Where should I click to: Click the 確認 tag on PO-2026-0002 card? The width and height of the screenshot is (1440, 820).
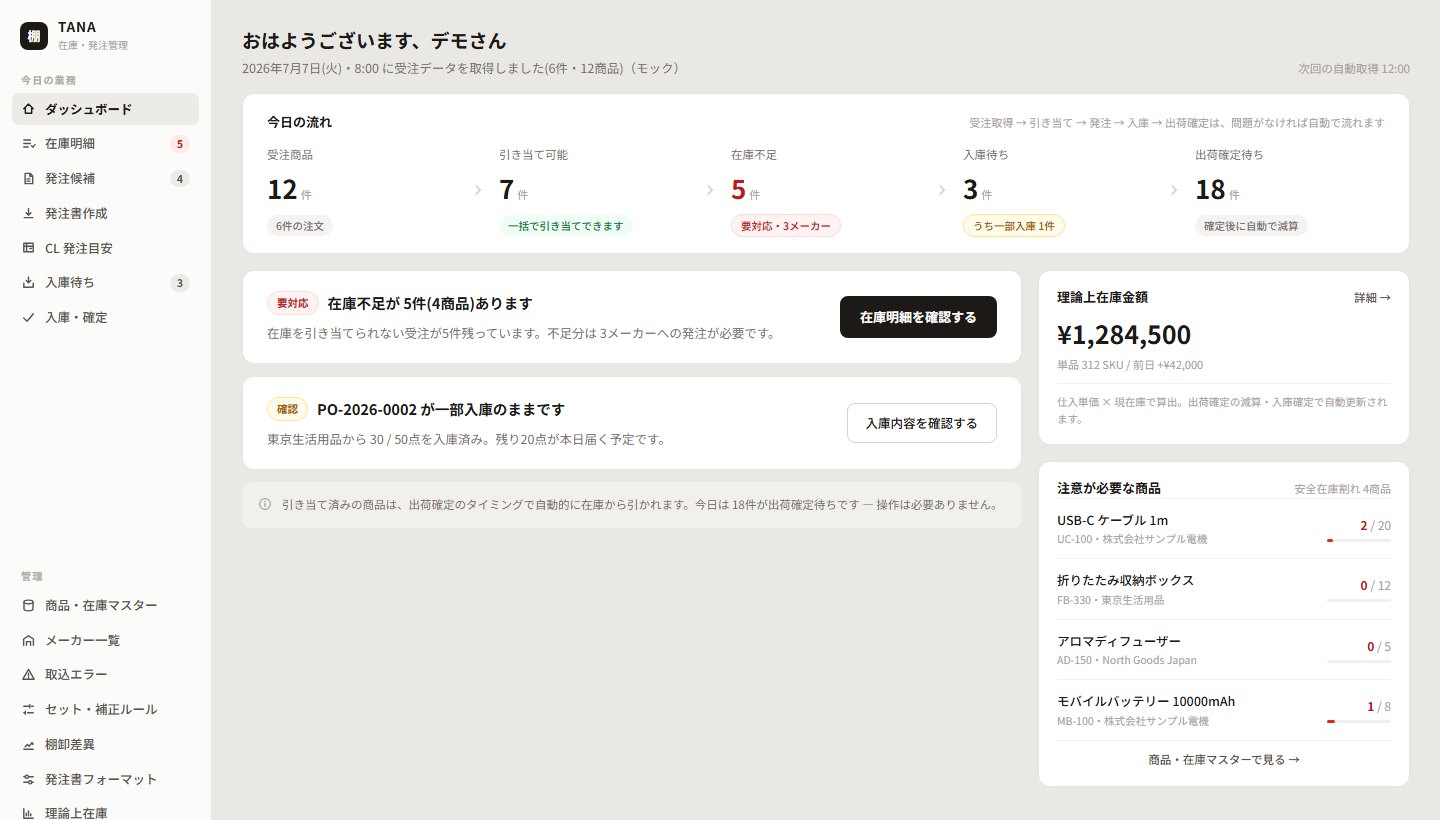(x=288, y=409)
